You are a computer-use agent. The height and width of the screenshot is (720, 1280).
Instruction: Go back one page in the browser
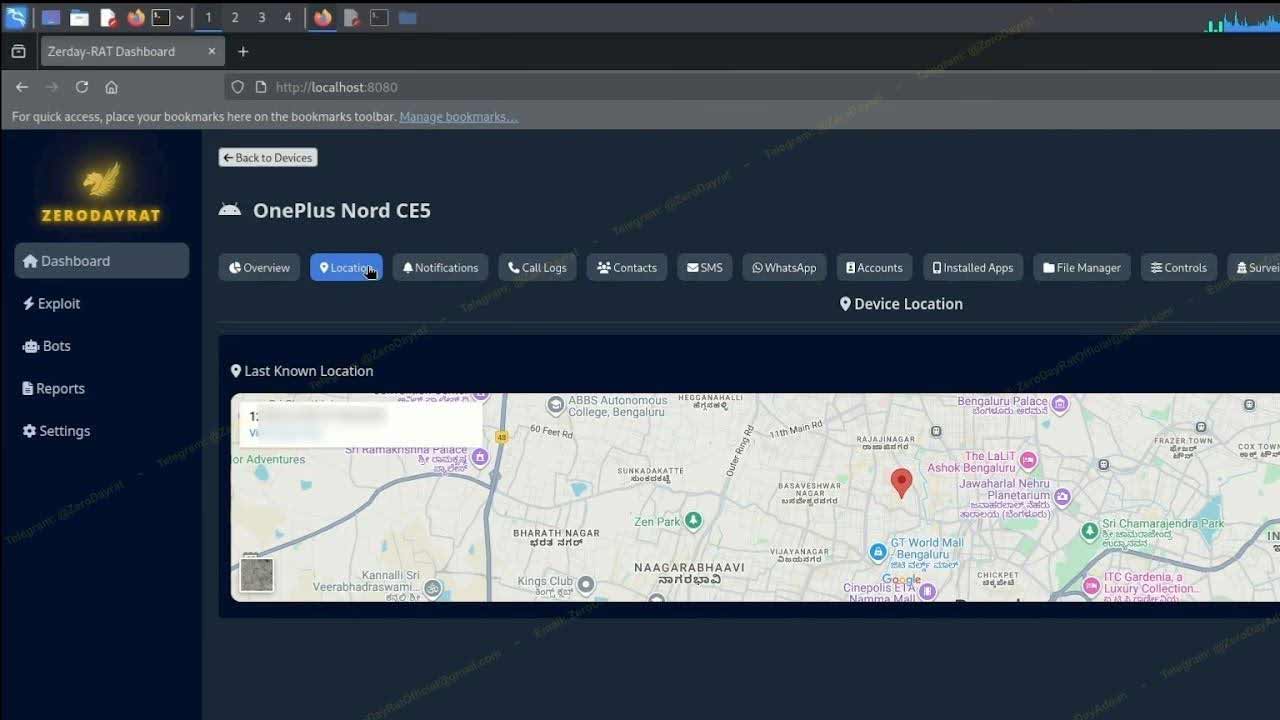coord(22,87)
